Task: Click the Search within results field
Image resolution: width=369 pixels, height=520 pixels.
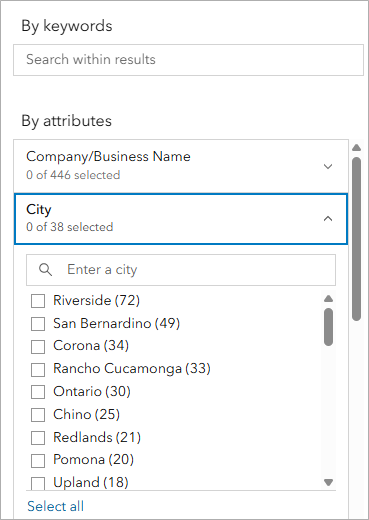Action: click(x=188, y=60)
